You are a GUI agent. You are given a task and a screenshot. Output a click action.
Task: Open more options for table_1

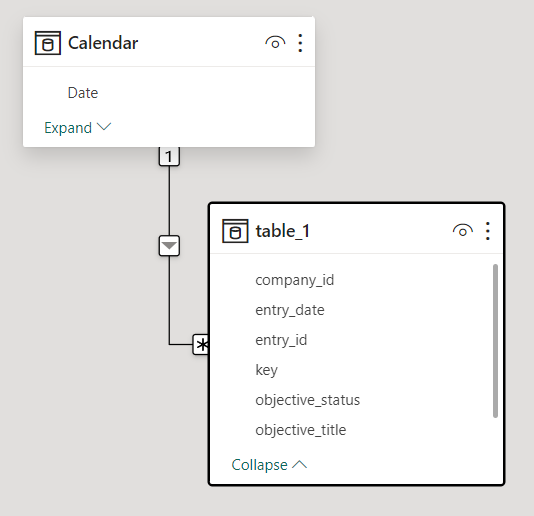coord(488,231)
